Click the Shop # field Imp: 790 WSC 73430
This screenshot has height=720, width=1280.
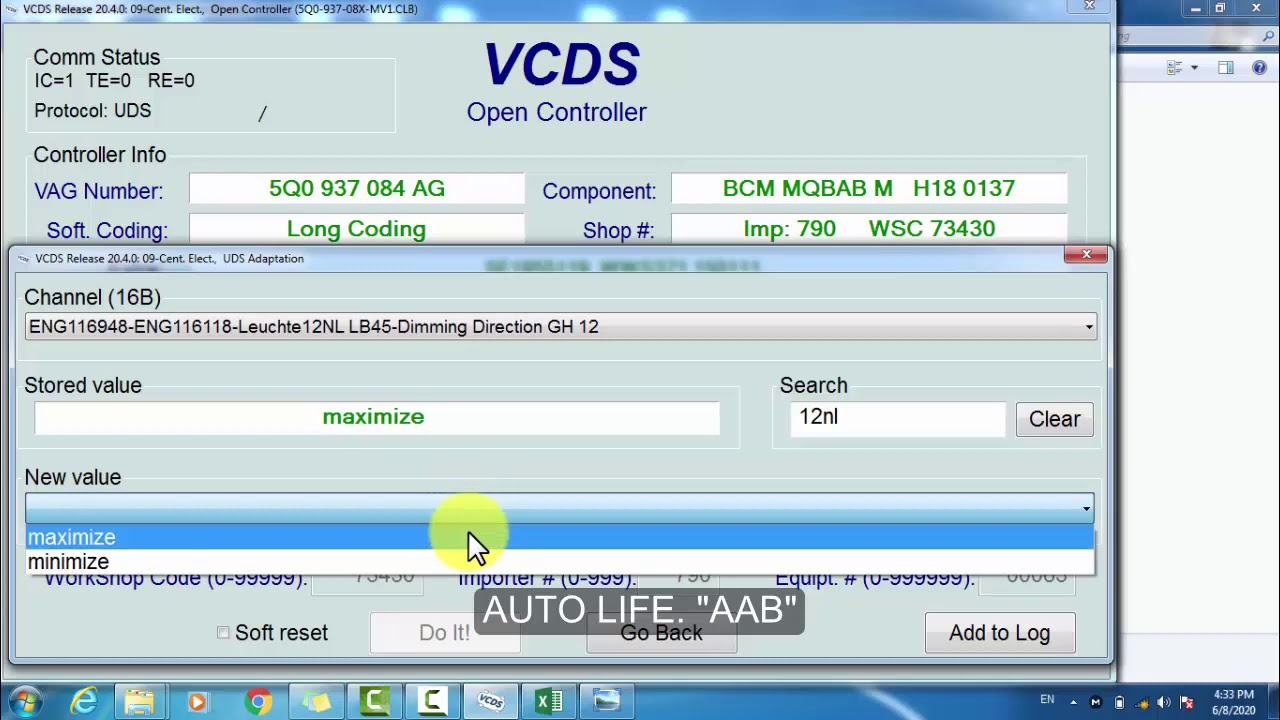(868, 229)
